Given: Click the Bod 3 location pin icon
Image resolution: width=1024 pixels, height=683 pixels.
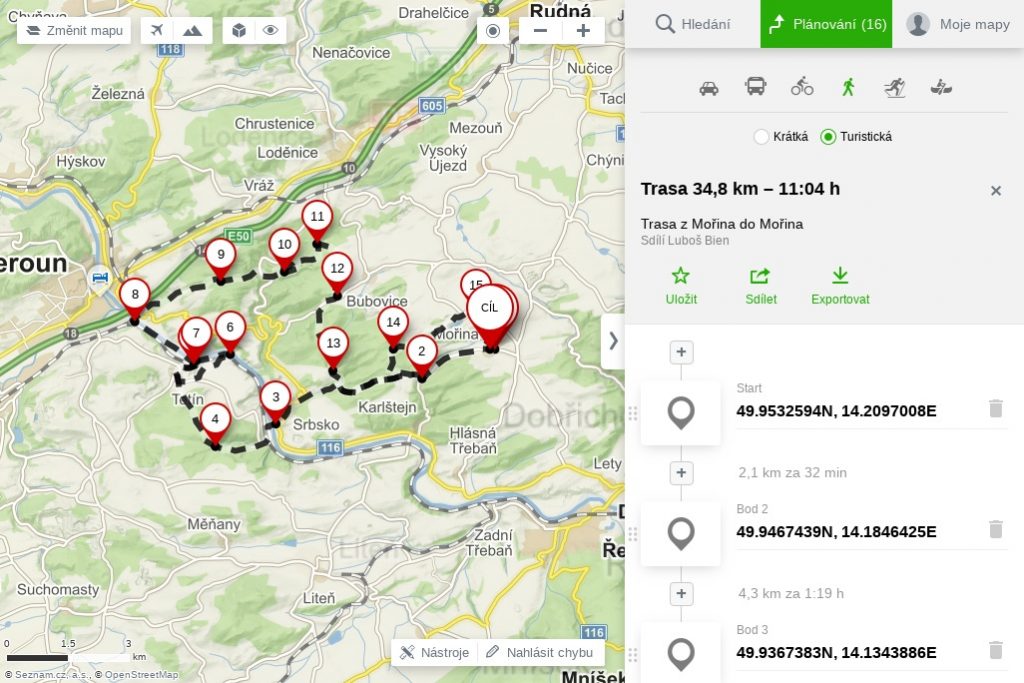Looking at the screenshot, I should (x=681, y=653).
